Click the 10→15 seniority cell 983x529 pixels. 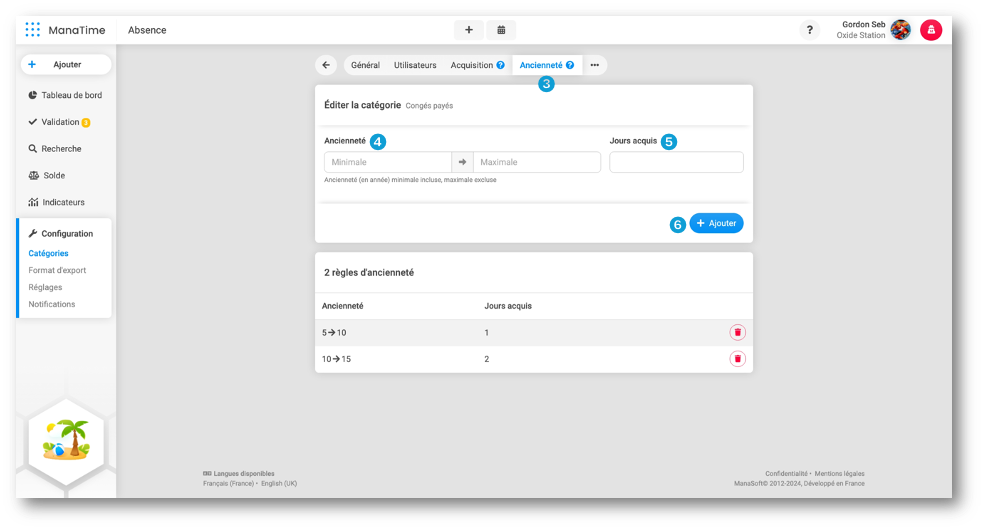(x=336, y=359)
